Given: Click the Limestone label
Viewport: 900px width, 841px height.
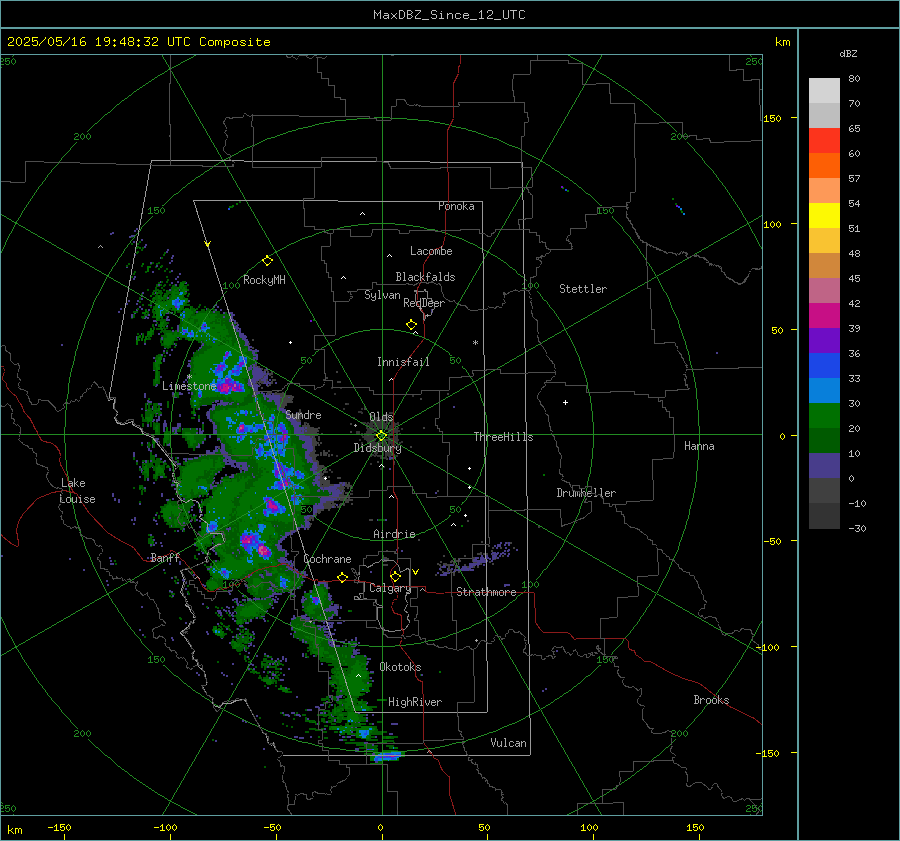Looking at the screenshot, I should pos(189,386).
